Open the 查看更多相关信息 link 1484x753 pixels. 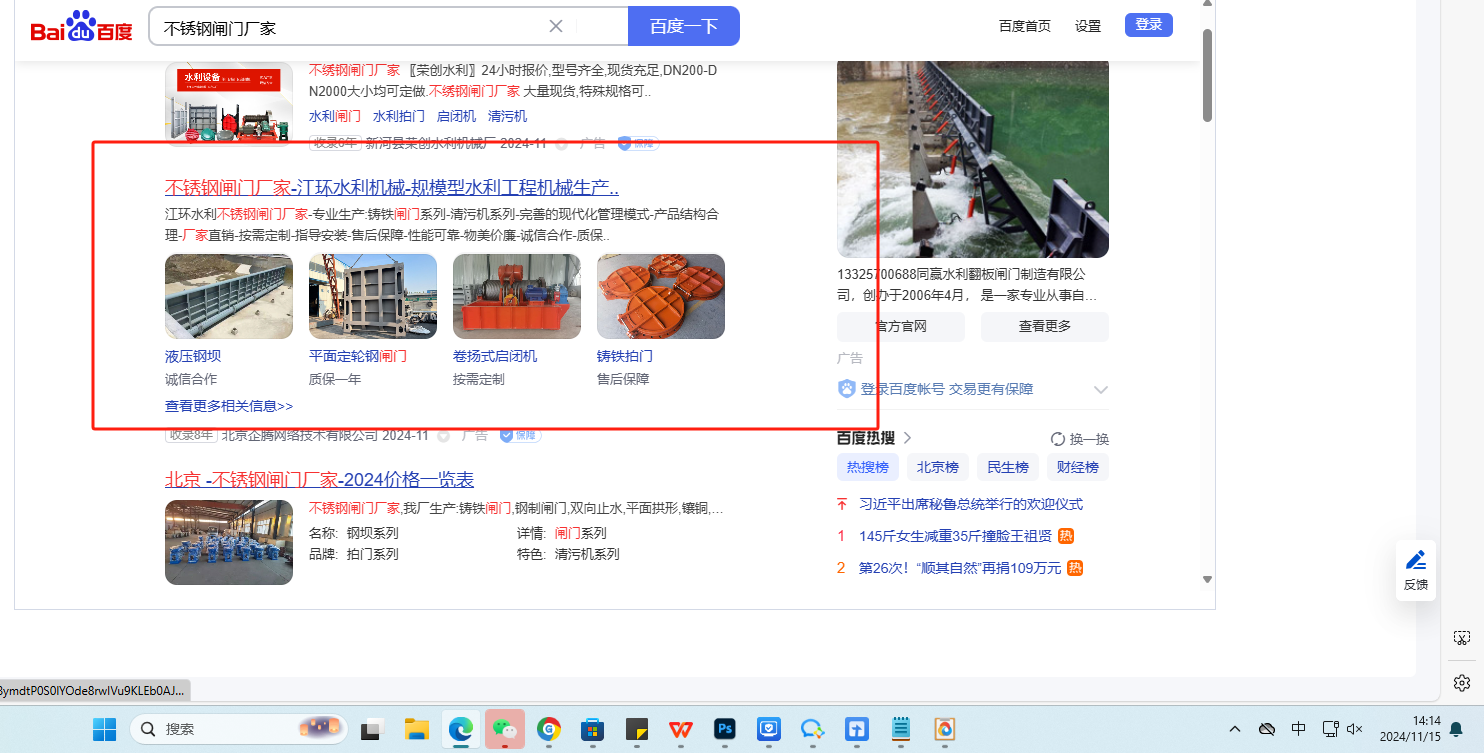(229, 406)
